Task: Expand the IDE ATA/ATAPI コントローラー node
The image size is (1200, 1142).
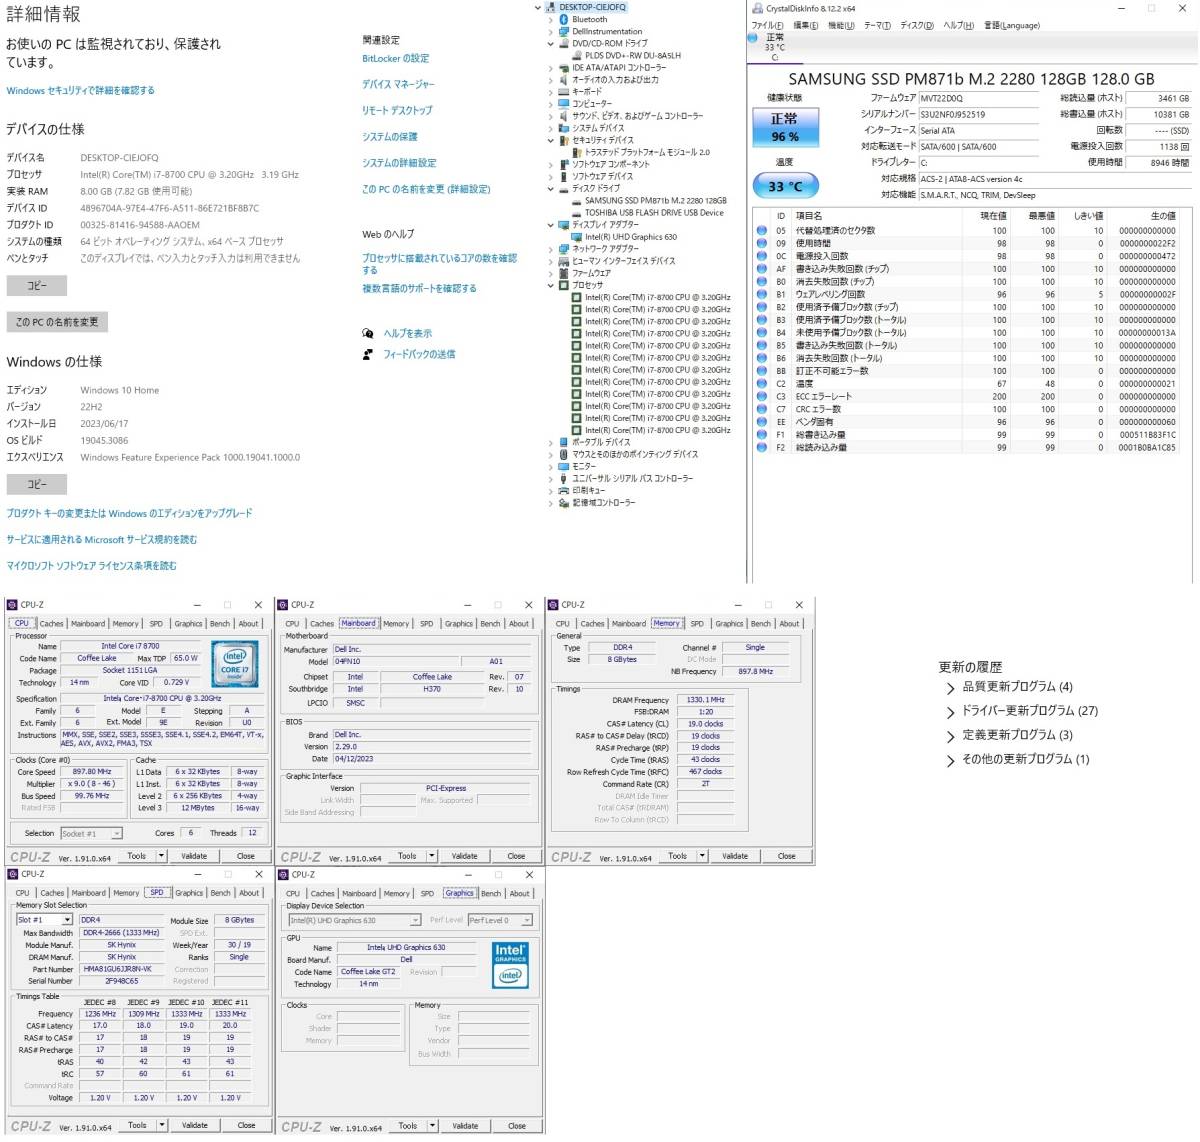Action: point(550,67)
